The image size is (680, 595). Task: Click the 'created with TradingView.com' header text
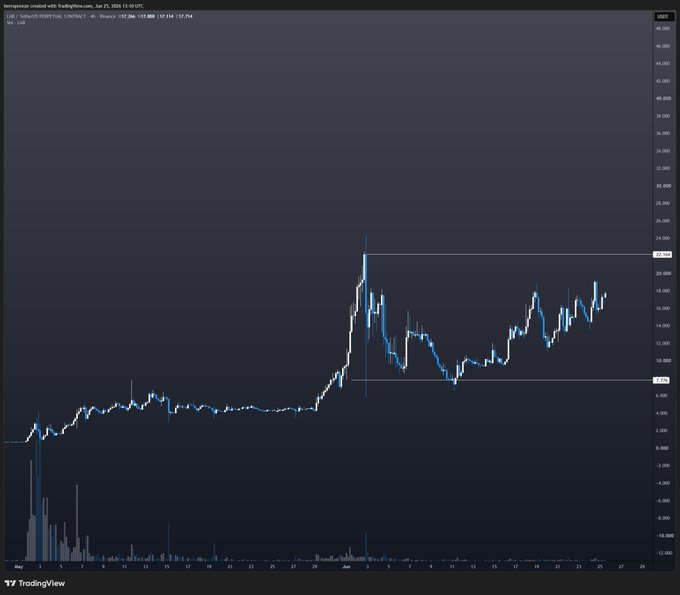click(63, 6)
